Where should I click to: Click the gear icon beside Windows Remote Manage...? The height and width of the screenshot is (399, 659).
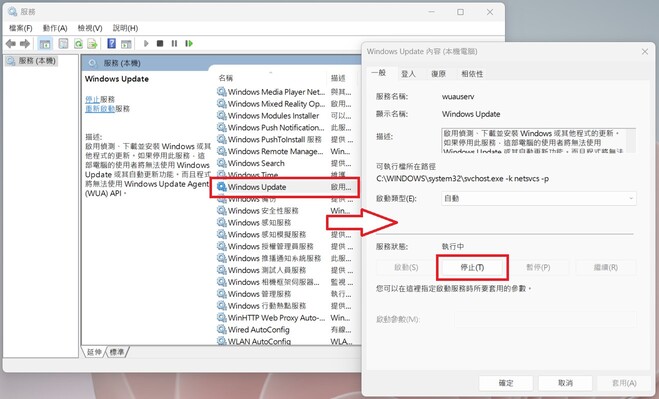pos(221,151)
